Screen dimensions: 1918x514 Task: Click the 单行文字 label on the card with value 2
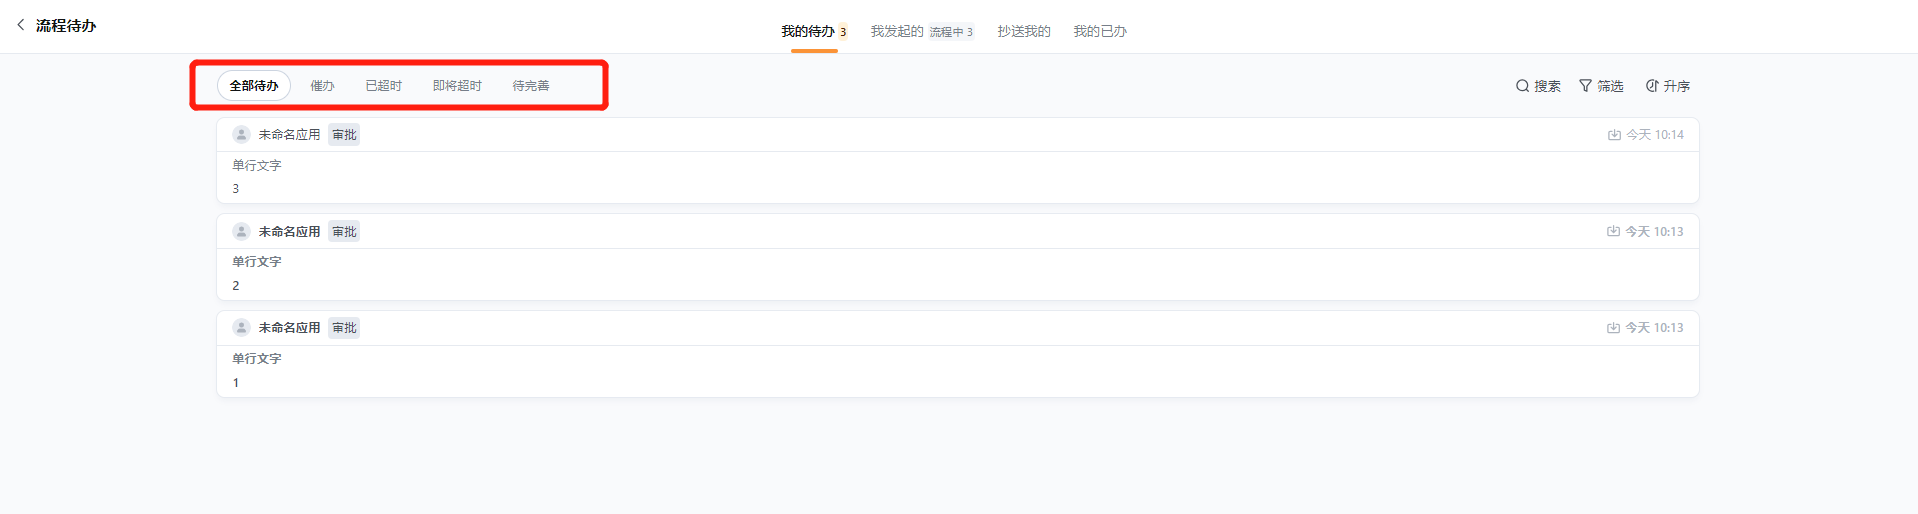pyautogui.click(x=257, y=261)
